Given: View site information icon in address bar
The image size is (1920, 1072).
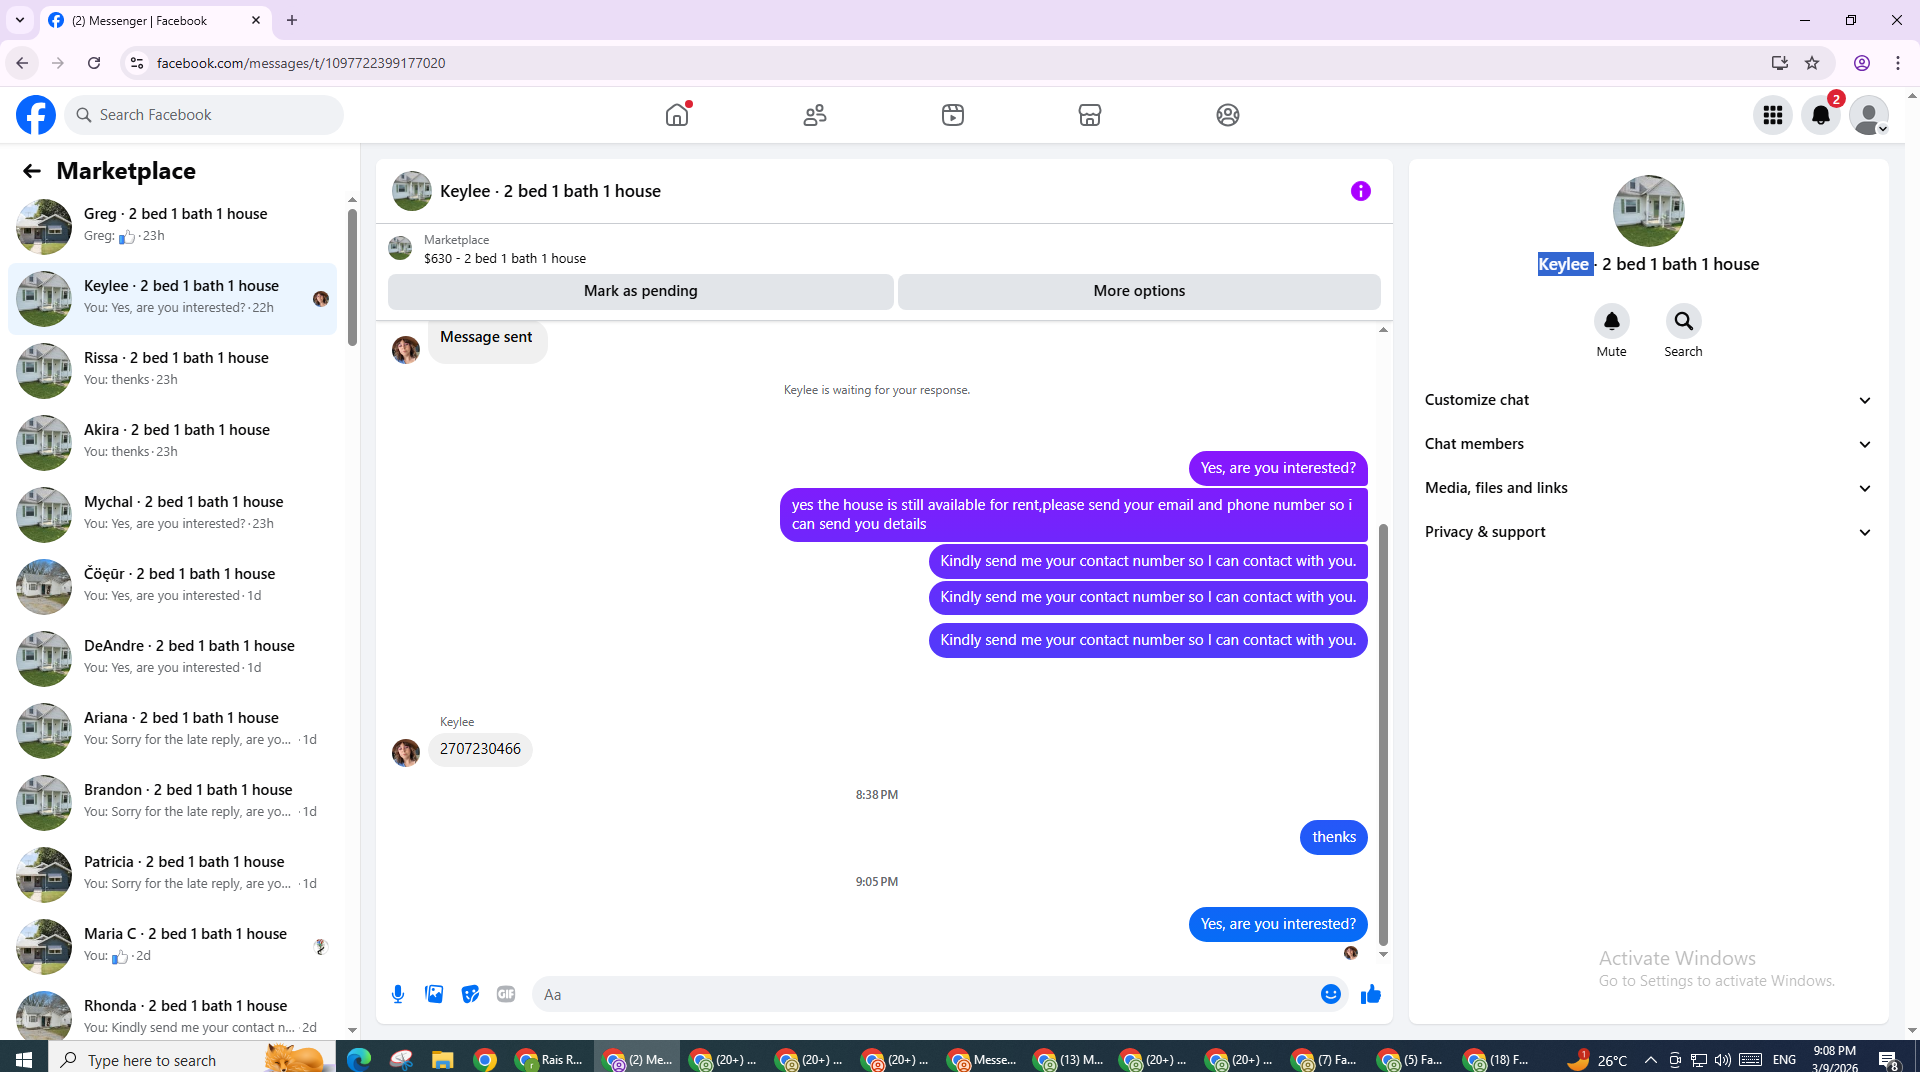Looking at the screenshot, I should (x=137, y=63).
